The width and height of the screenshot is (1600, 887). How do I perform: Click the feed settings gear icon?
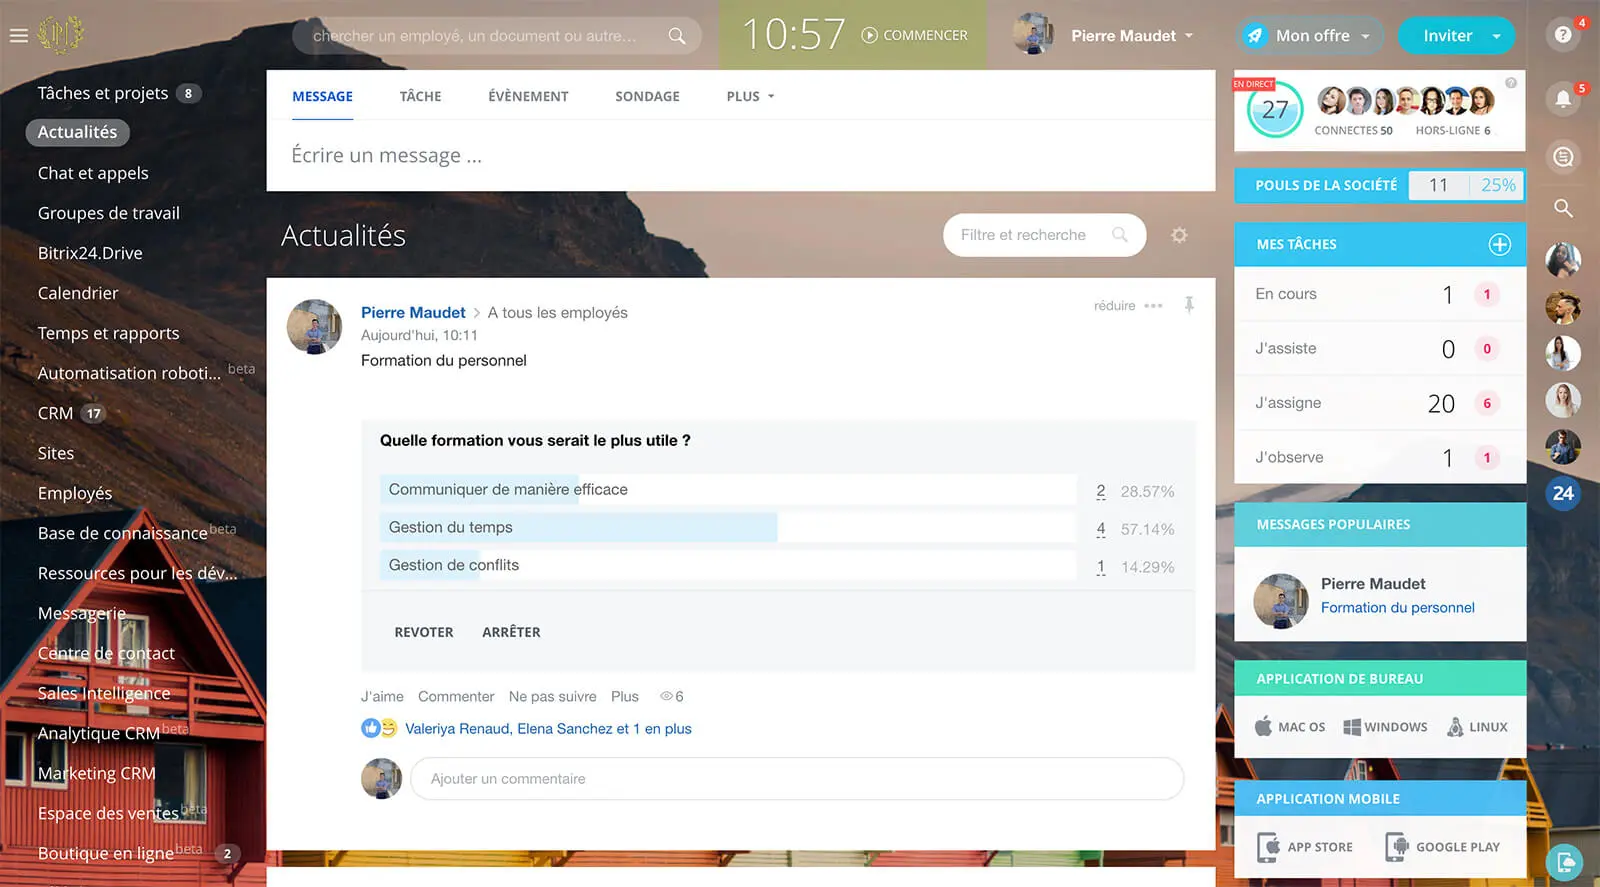pos(1179,235)
